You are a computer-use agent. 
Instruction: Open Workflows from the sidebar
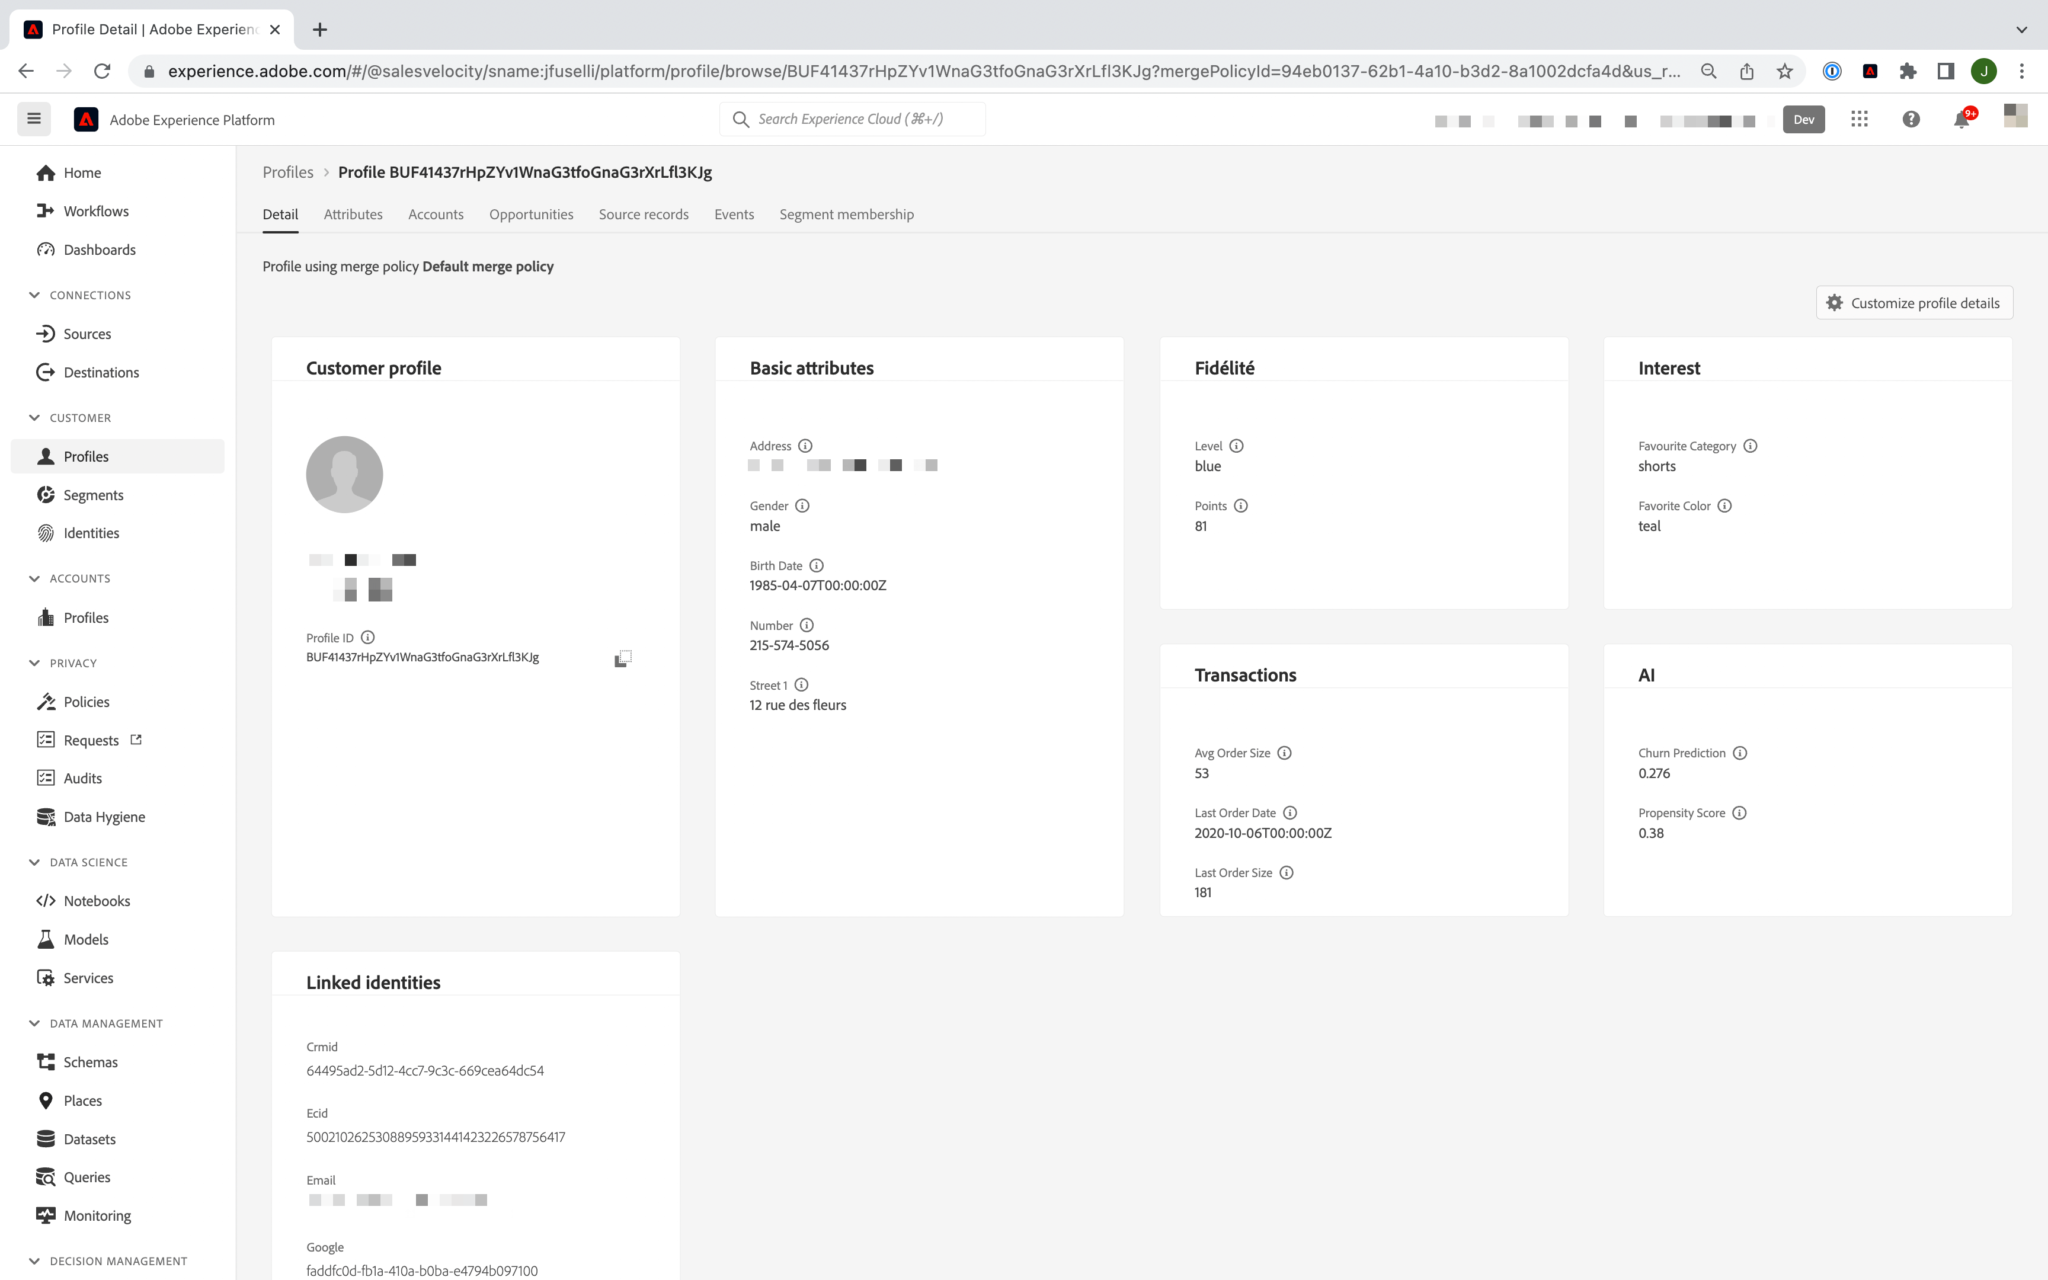coord(95,211)
